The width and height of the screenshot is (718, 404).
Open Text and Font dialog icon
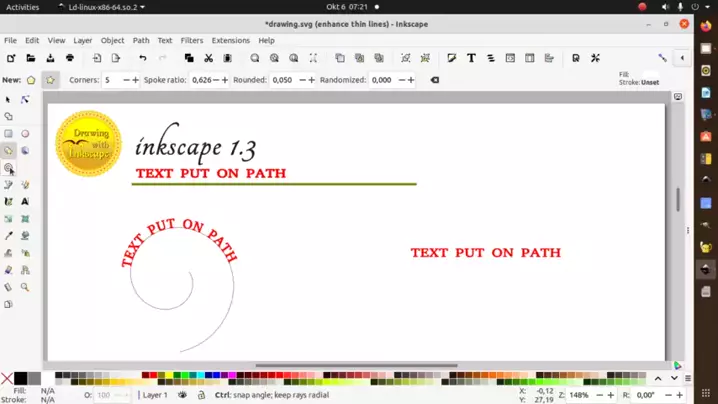pos(470,58)
